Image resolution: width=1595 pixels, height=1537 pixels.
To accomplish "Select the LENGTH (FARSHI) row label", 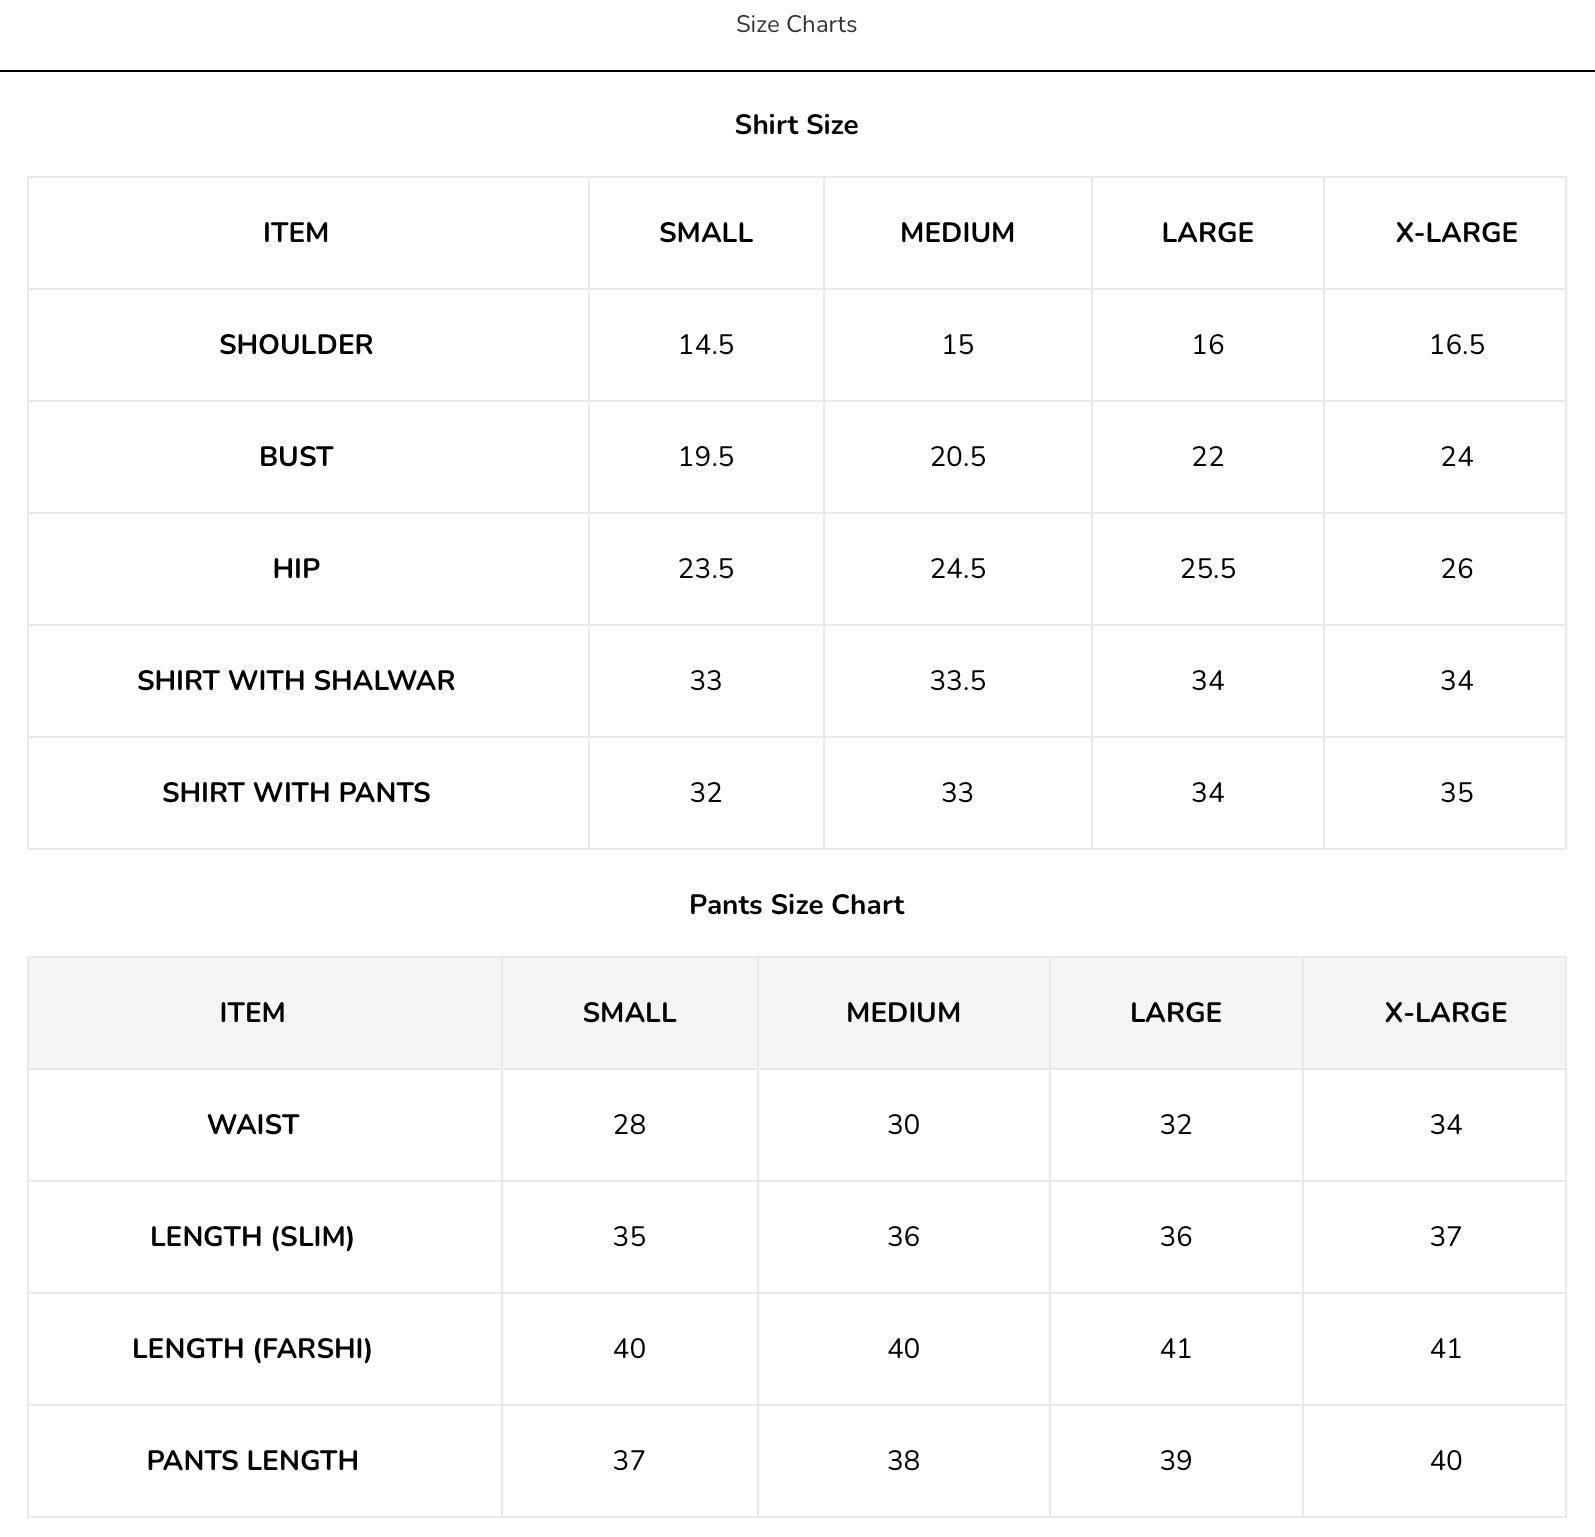I will pyautogui.click(x=252, y=1349).
